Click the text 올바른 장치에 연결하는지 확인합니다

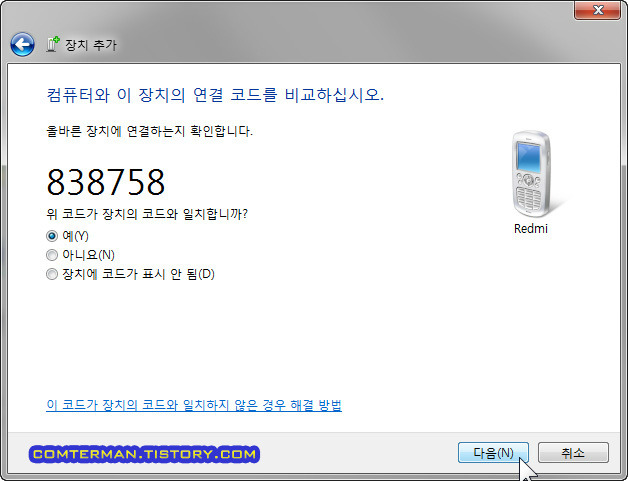point(149,131)
